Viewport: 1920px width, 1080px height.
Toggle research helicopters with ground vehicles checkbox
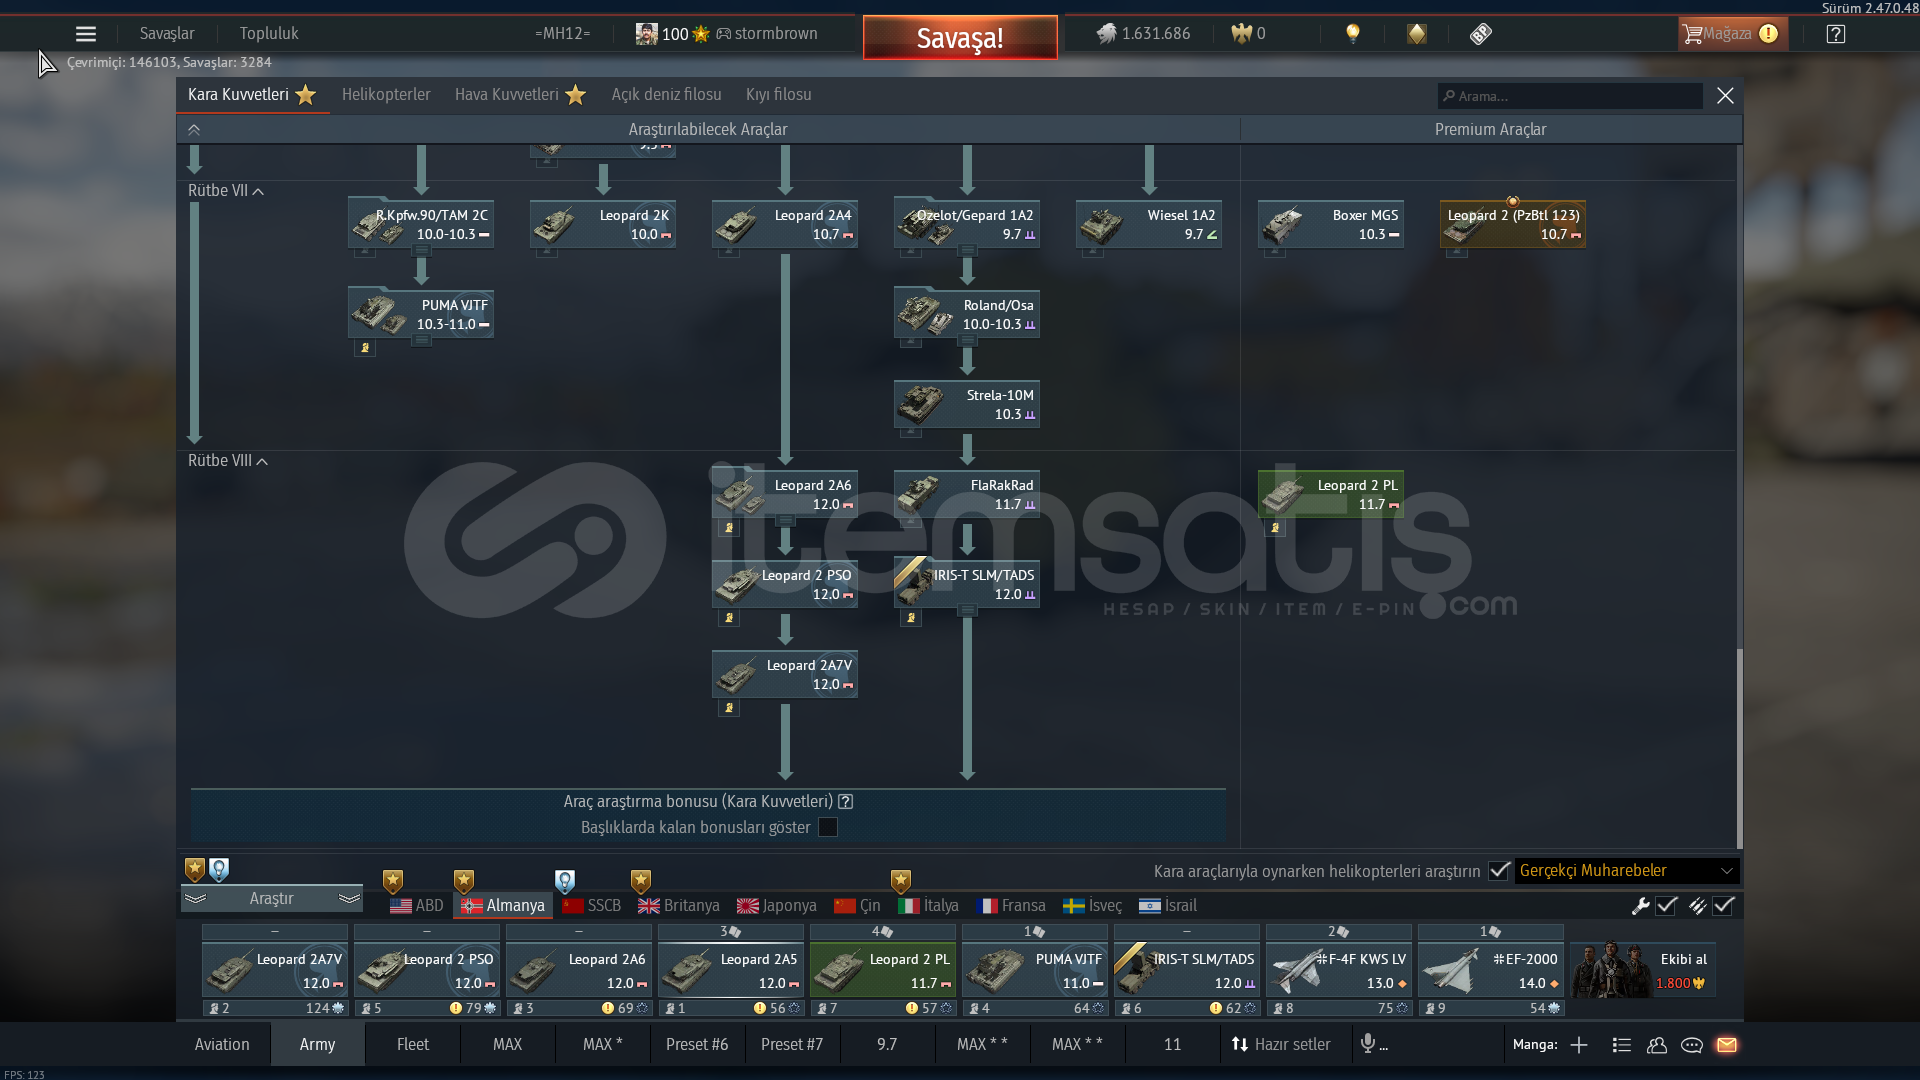tap(1498, 871)
